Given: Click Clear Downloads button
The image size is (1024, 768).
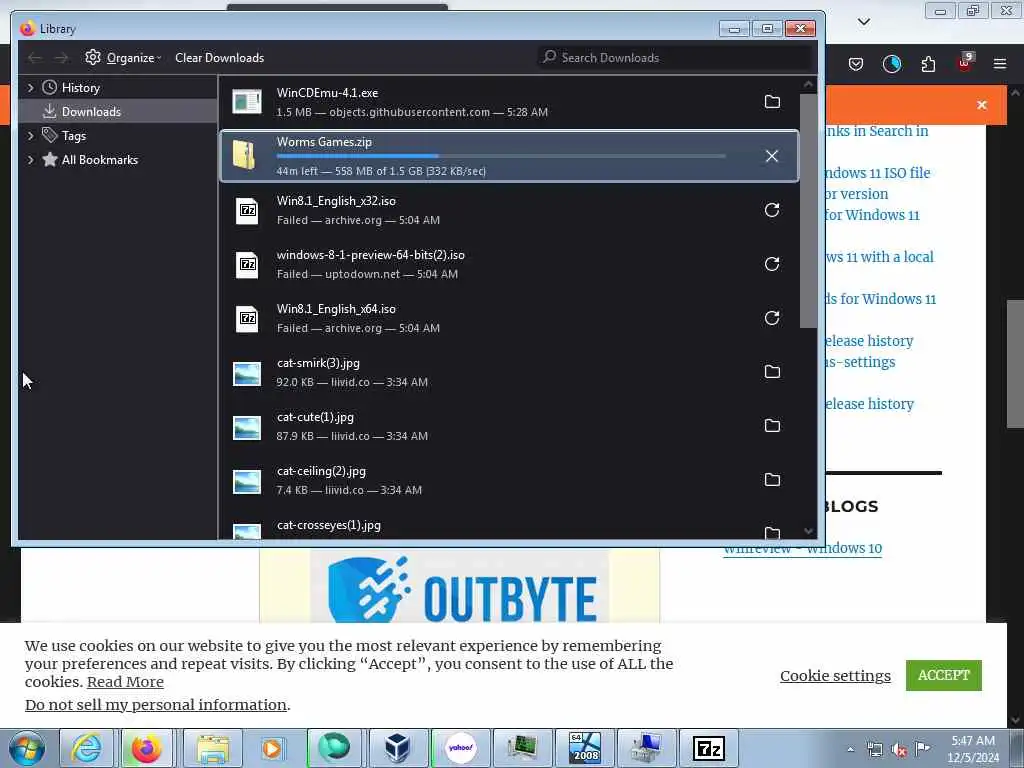Looking at the screenshot, I should point(219,57).
